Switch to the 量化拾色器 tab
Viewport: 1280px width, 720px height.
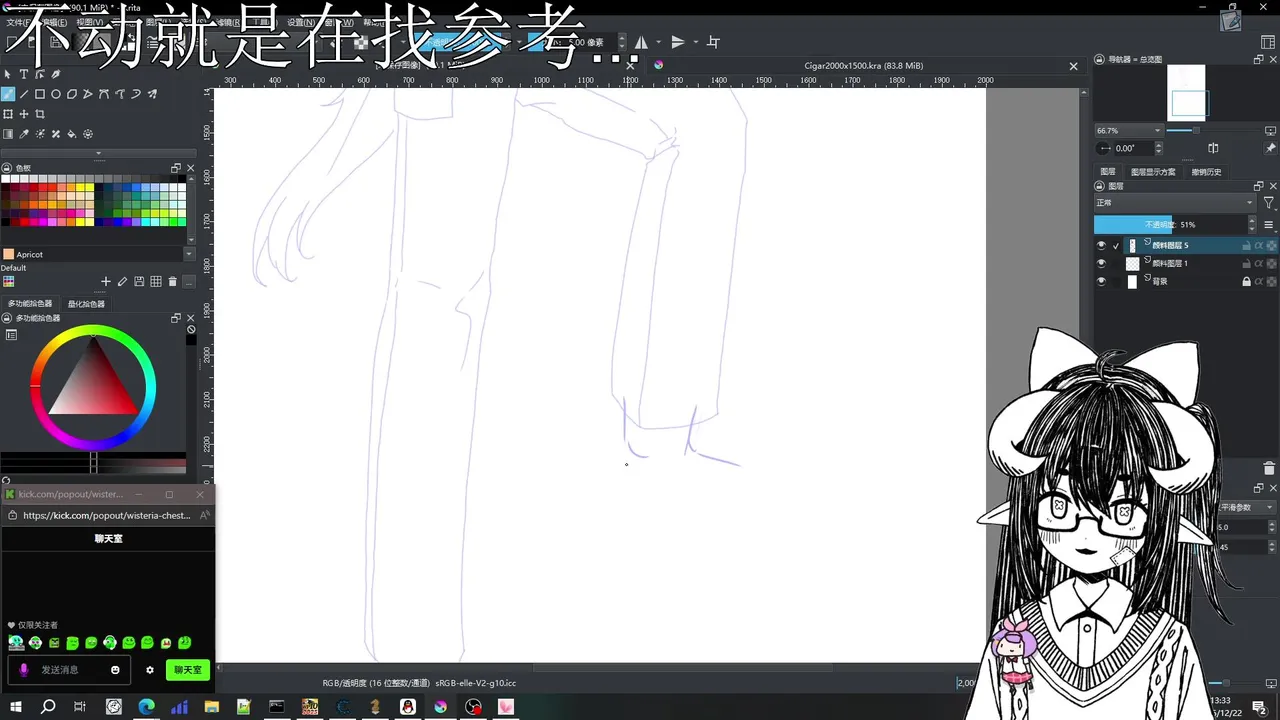86,304
